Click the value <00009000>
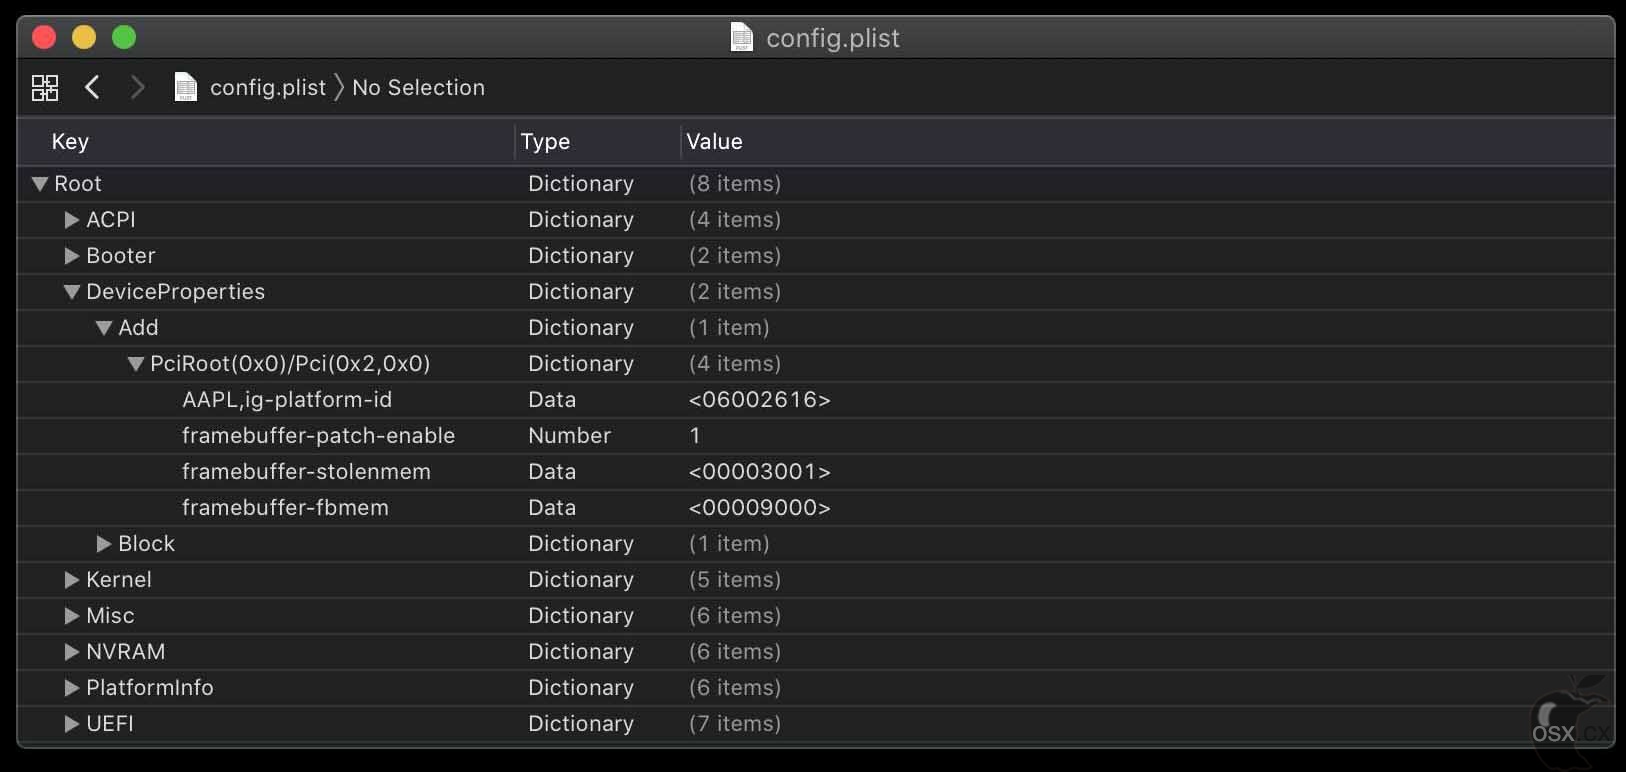 760,508
